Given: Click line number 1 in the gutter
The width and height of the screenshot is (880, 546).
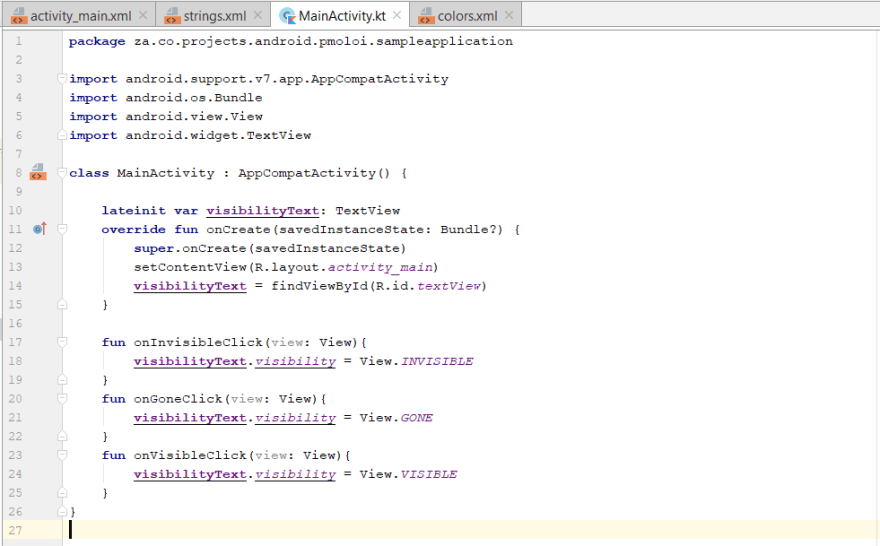Looking at the screenshot, I should point(19,41).
